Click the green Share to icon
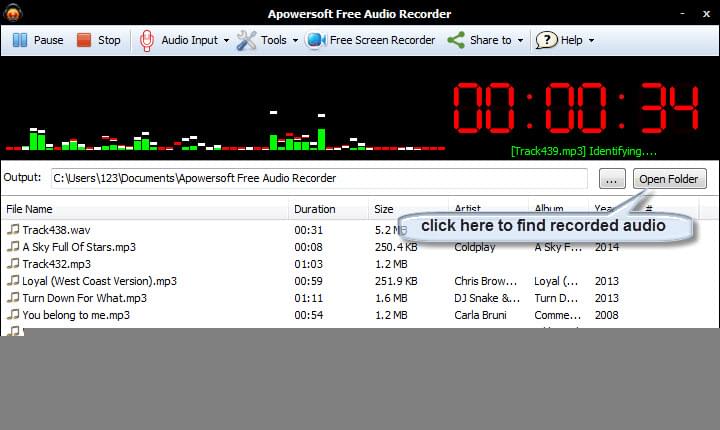This screenshot has width=720, height=430. point(456,40)
